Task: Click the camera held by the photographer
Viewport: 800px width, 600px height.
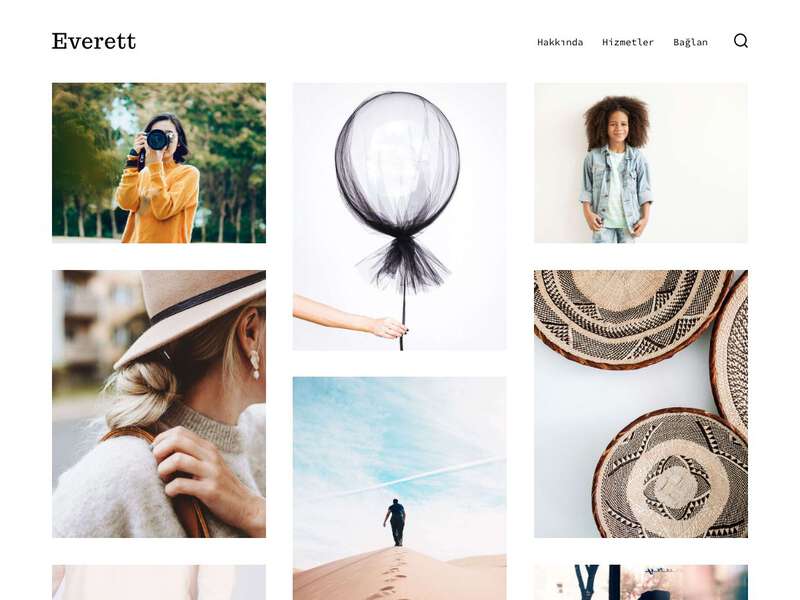Action: click(x=158, y=139)
